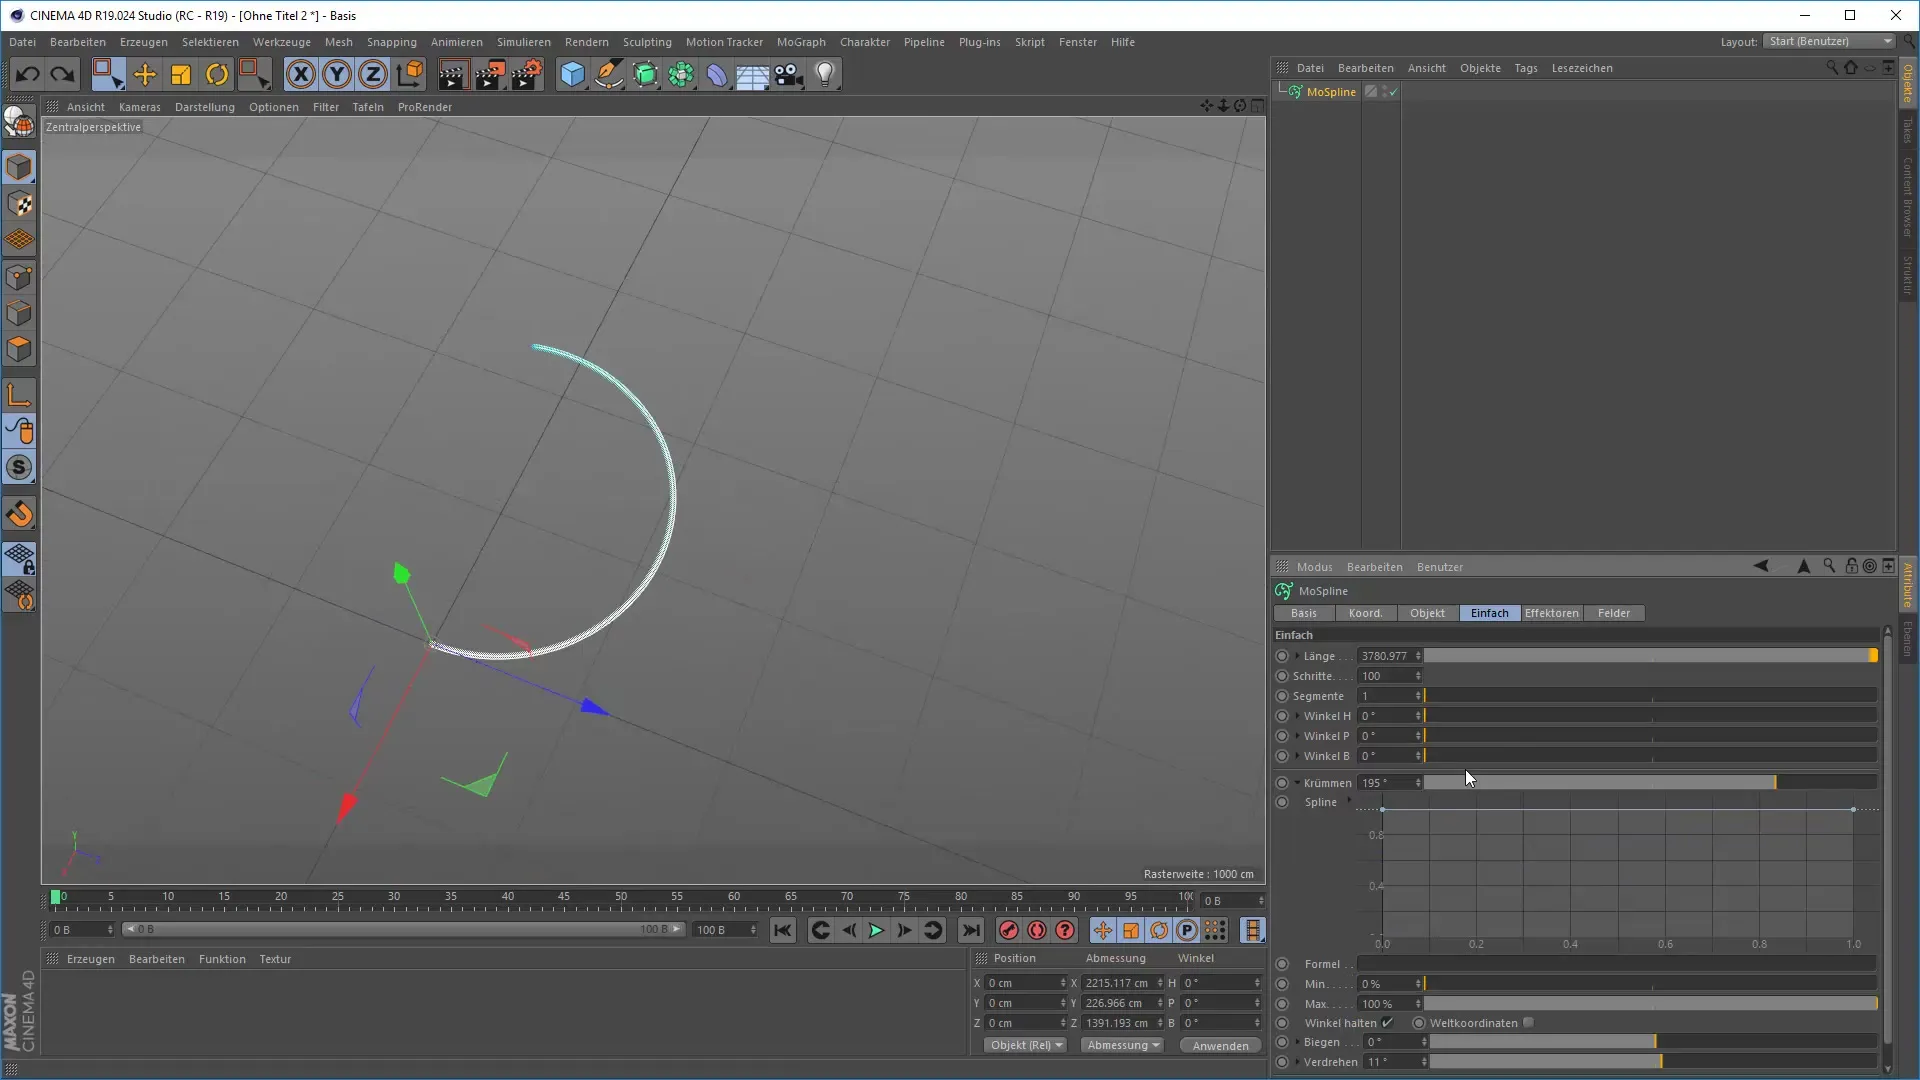Image resolution: width=1920 pixels, height=1080 pixels.
Task: Click Krümmen animation dot toggle
Action: 1282,783
